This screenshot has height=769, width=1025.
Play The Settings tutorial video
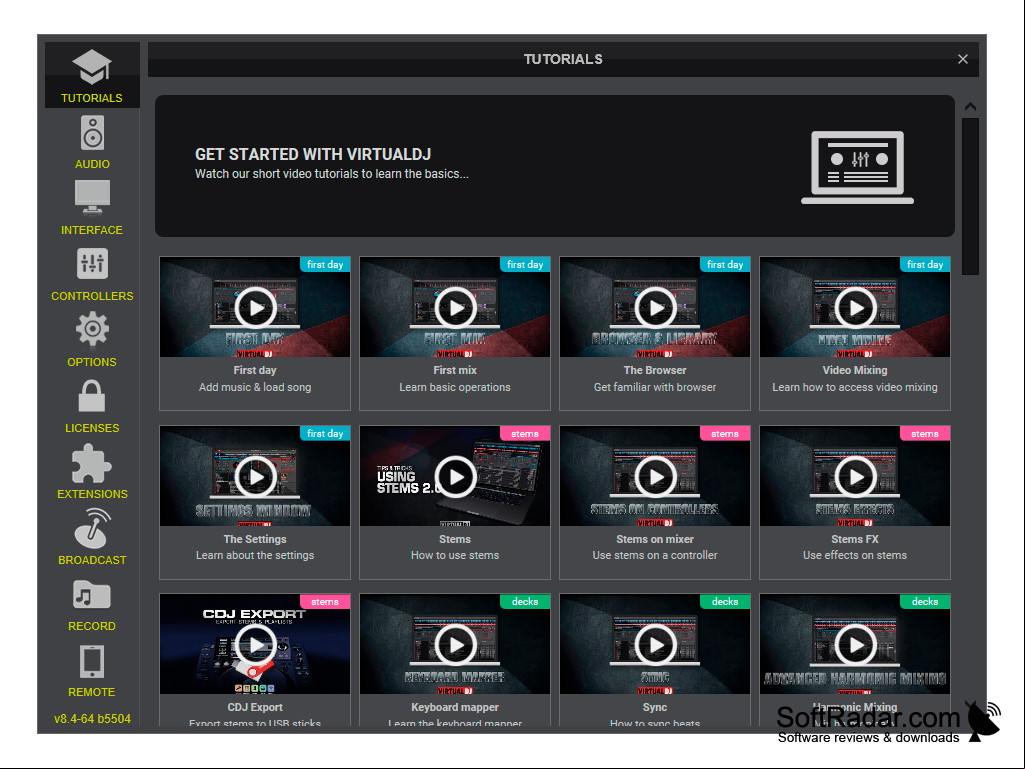255,477
